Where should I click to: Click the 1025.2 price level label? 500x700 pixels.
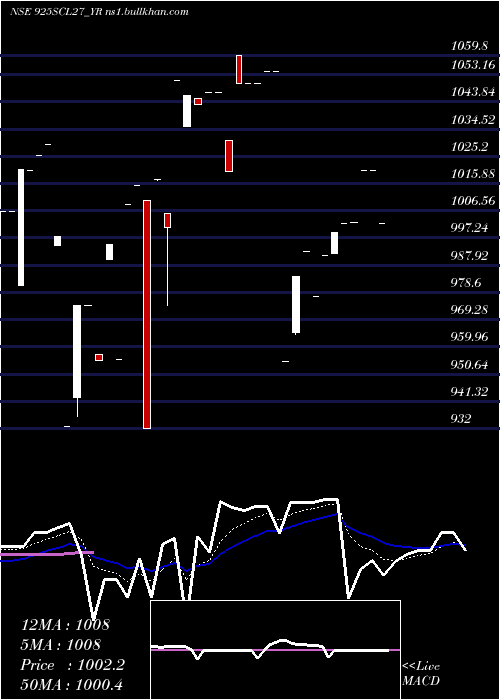click(469, 147)
